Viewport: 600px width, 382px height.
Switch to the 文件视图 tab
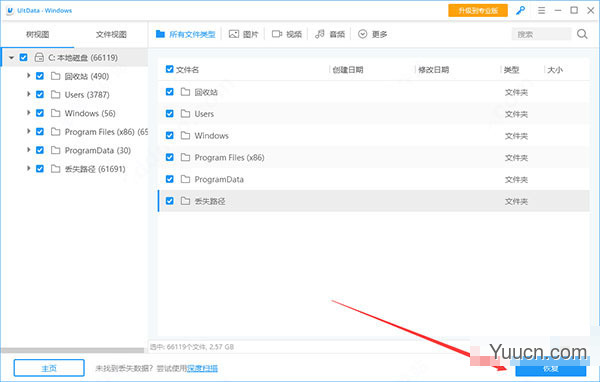click(x=111, y=34)
